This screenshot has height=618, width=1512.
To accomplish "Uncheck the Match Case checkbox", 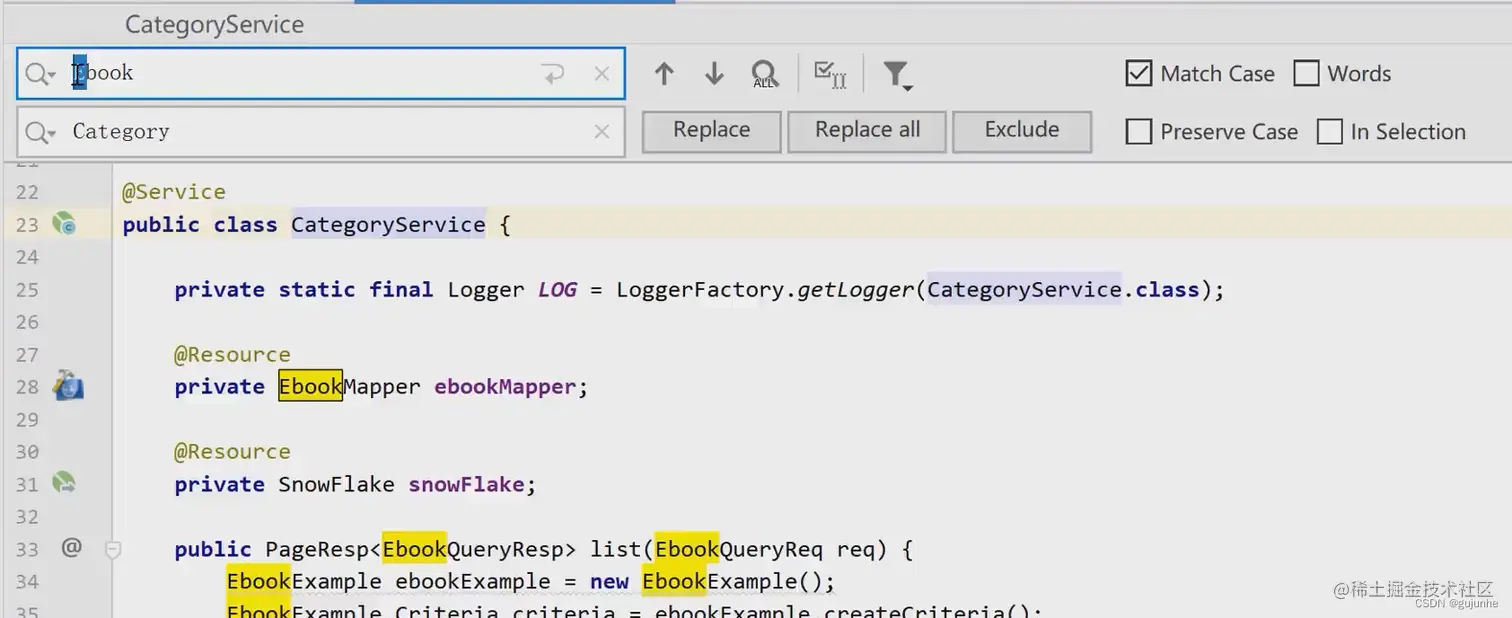I will [x=1138, y=73].
